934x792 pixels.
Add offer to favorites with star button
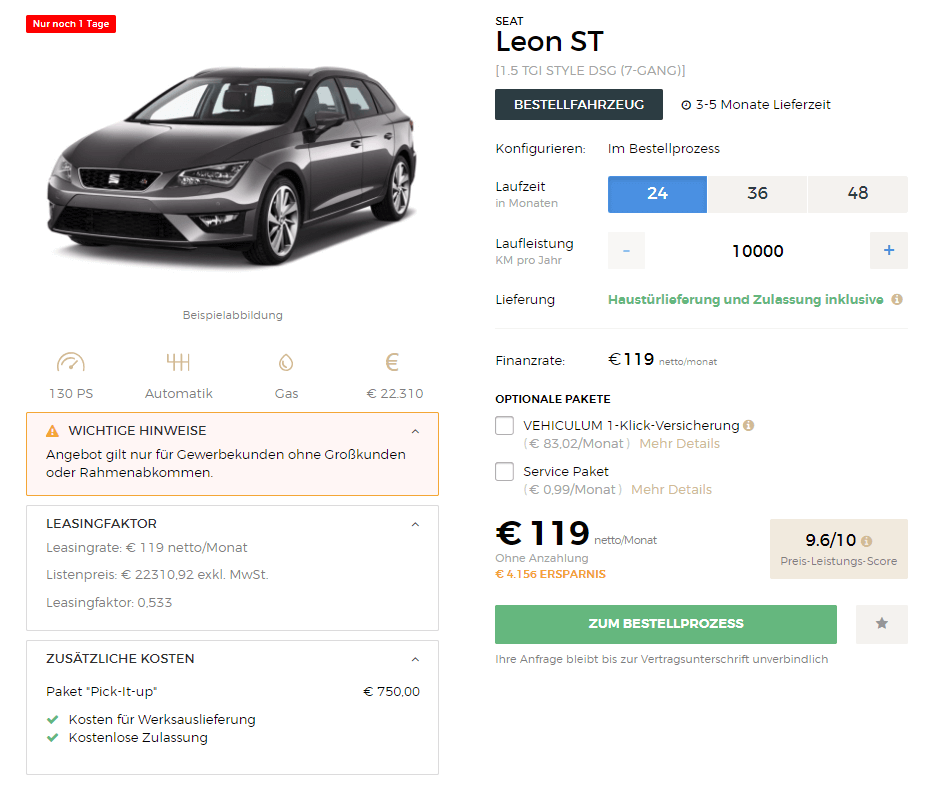[x=882, y=623]
